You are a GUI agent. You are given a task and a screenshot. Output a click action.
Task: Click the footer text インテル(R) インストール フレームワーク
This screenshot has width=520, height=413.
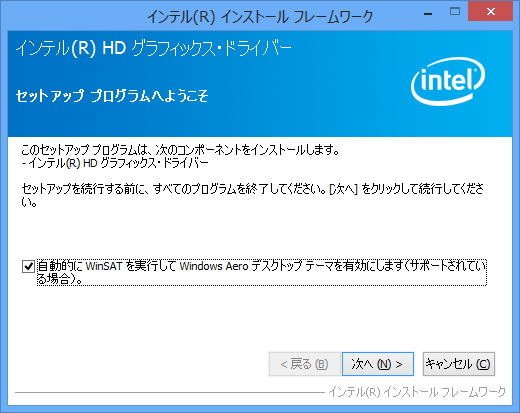point(417,392)
